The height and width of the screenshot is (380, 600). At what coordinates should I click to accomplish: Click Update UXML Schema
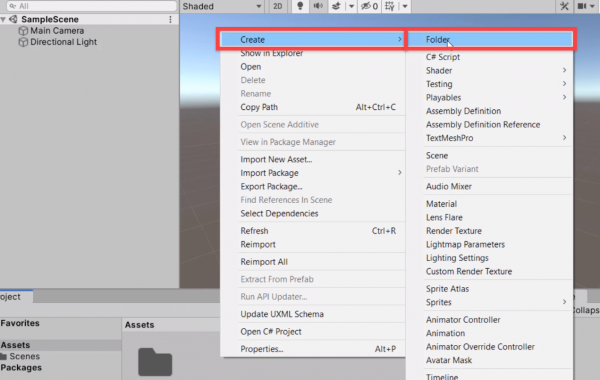click(x=282, y=314)
